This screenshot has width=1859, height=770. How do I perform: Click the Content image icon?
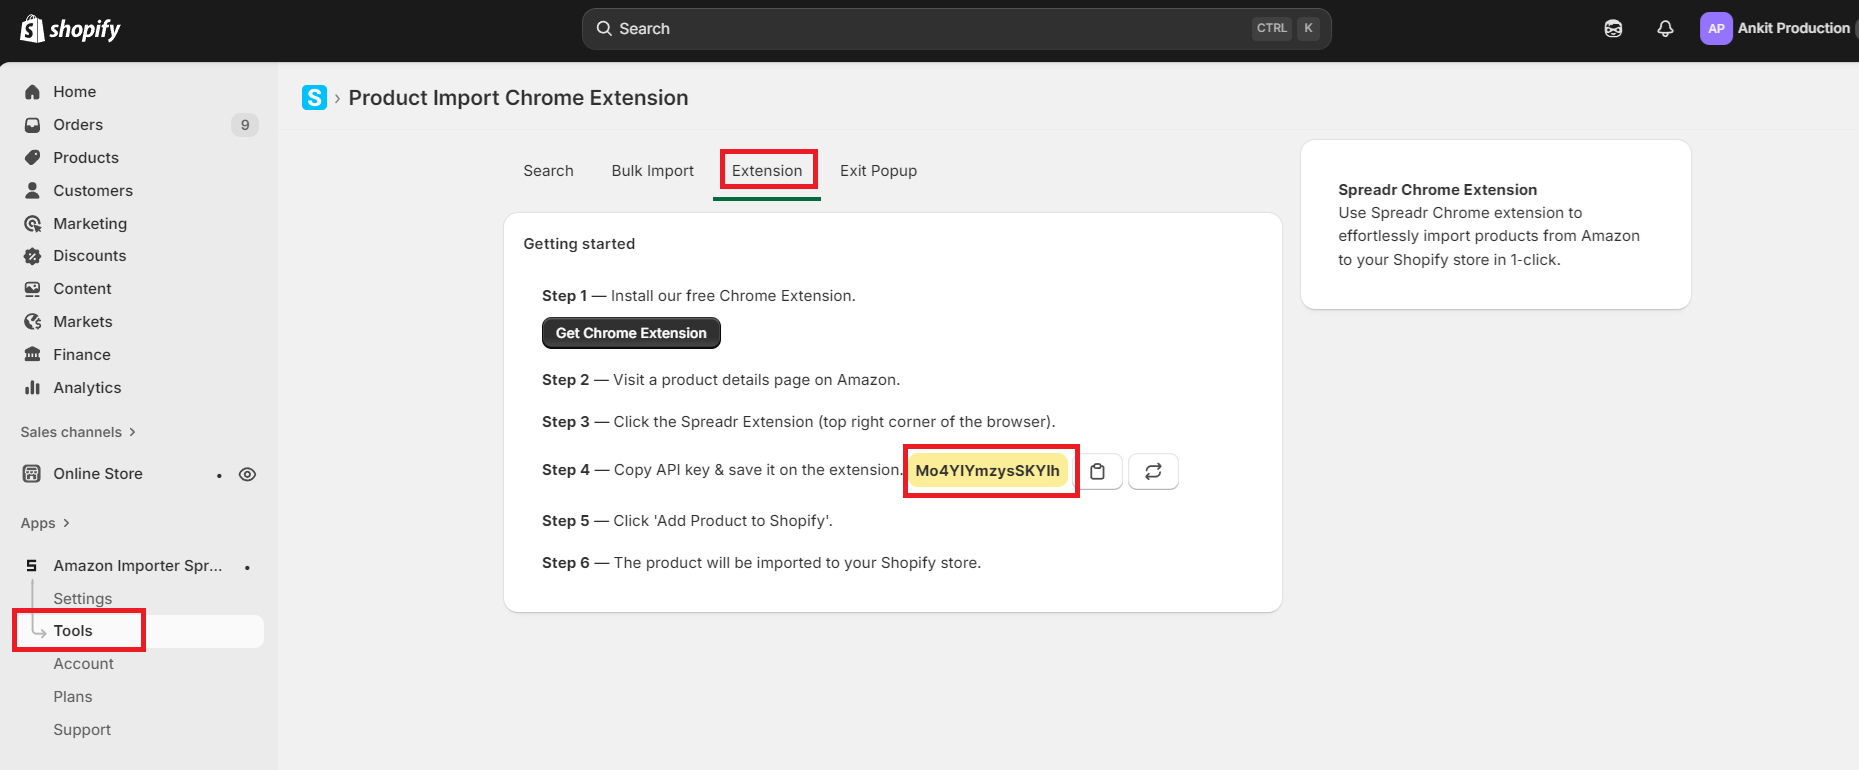(x=33, y=289)
